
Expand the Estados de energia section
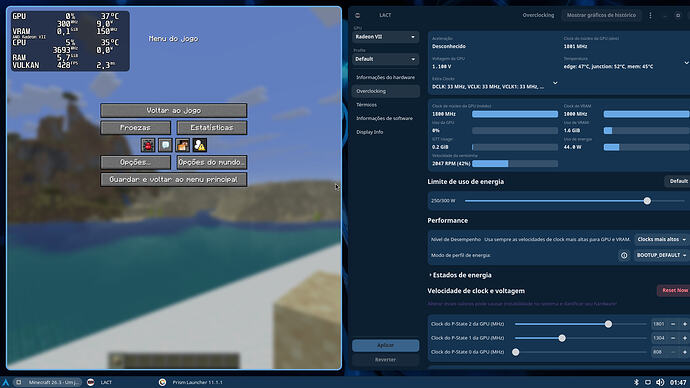460,275
